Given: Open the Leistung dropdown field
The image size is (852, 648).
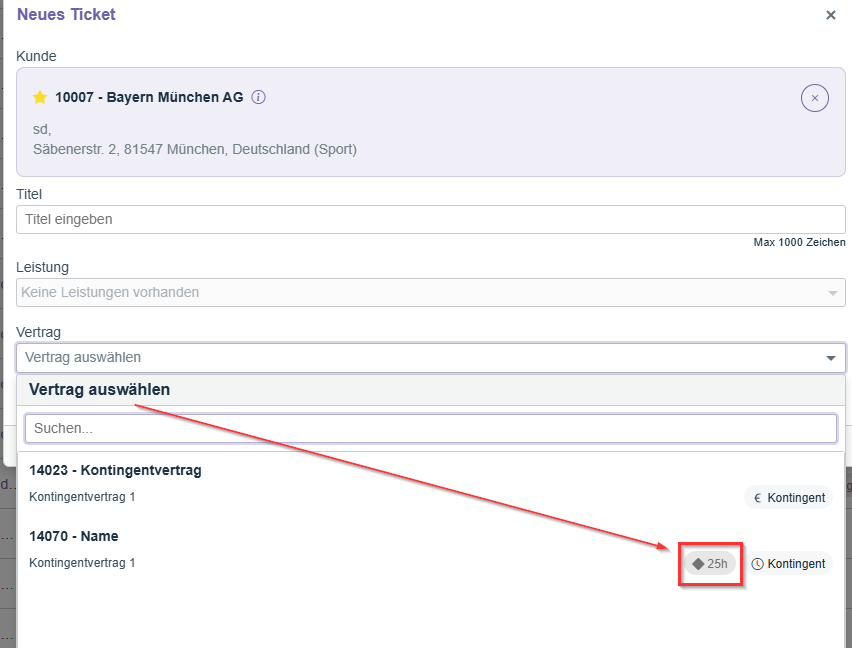Looking at the screenshot, I should (420, 292).
